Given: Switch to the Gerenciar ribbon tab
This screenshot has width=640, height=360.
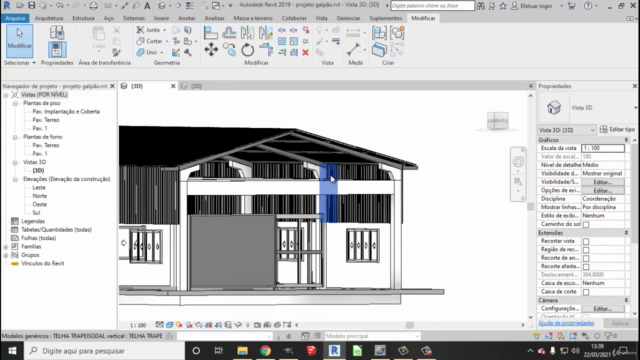Looking at the screenshot, I should (x=348, y=18).
